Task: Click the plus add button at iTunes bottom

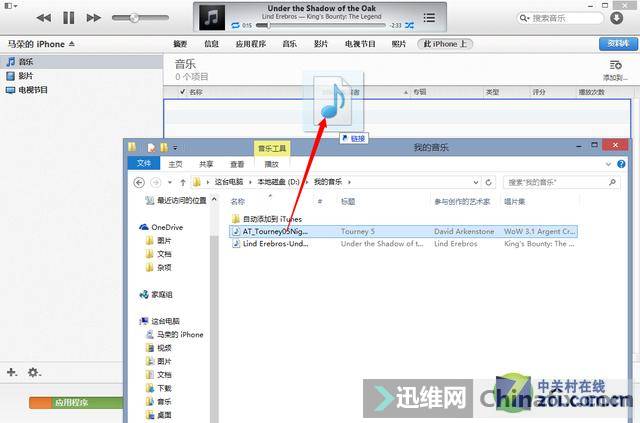Action: point(11,372)
